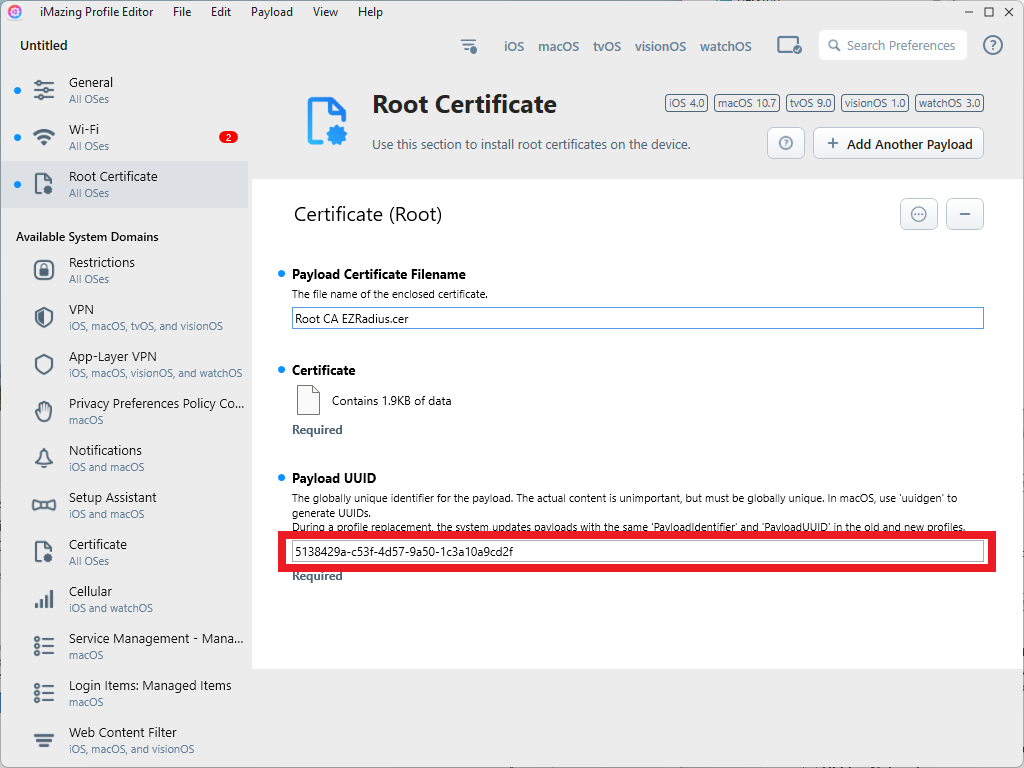The width and height of the screenshot is (1024, 768).
Task: Click the certificate file document icon
Action: [x=308, y=400]
